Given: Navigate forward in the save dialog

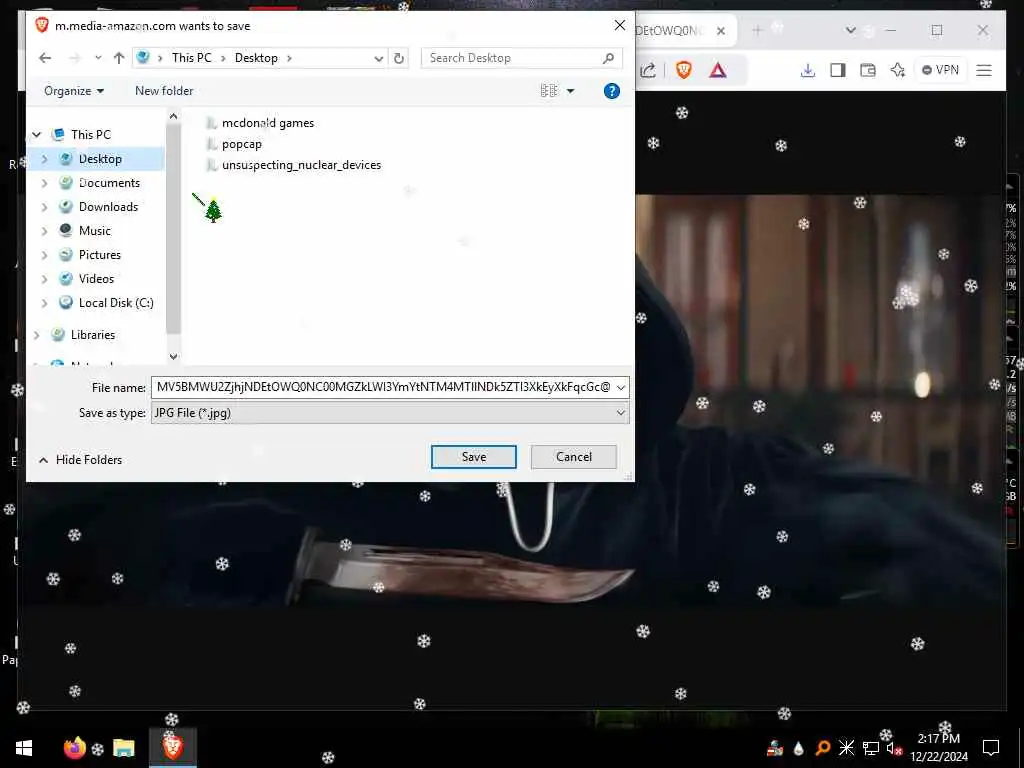Looking at the screenshot, I should (x=74, y=58).
